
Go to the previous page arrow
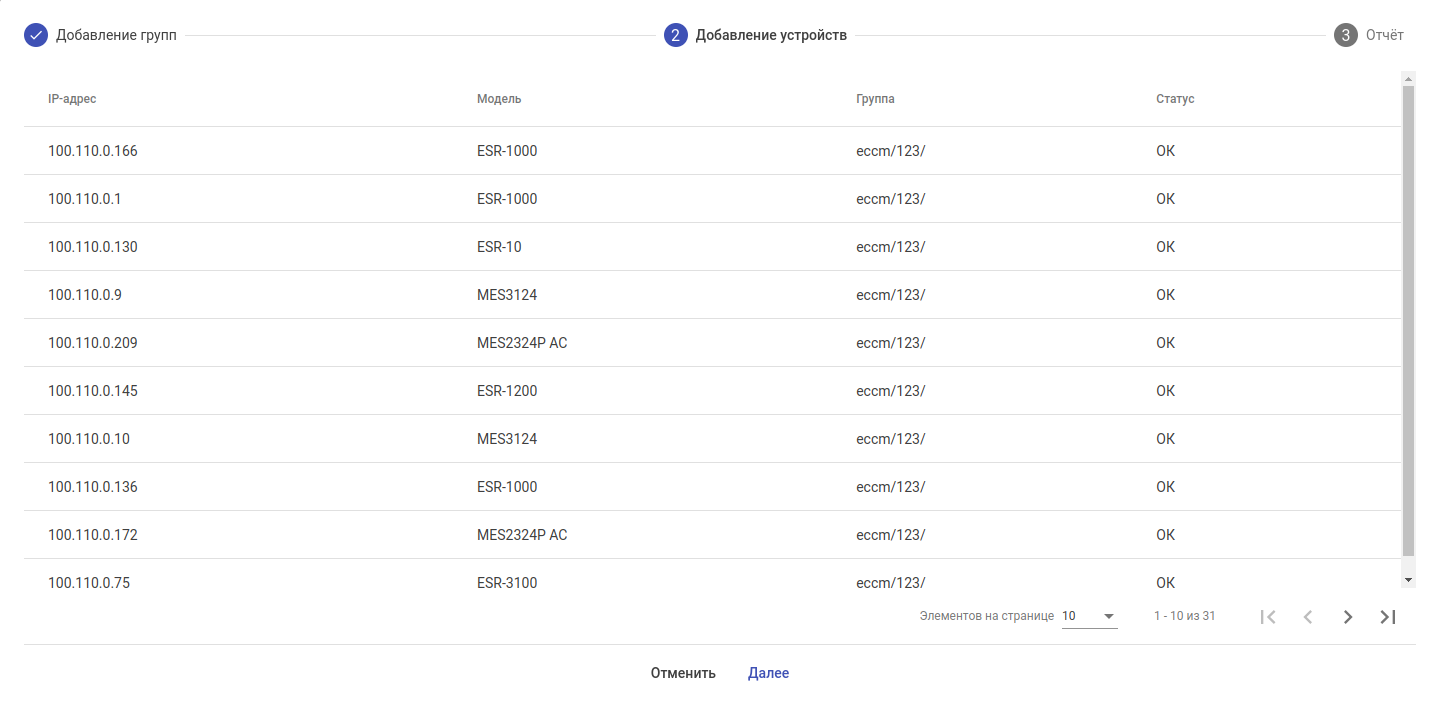coord(1308,617)
